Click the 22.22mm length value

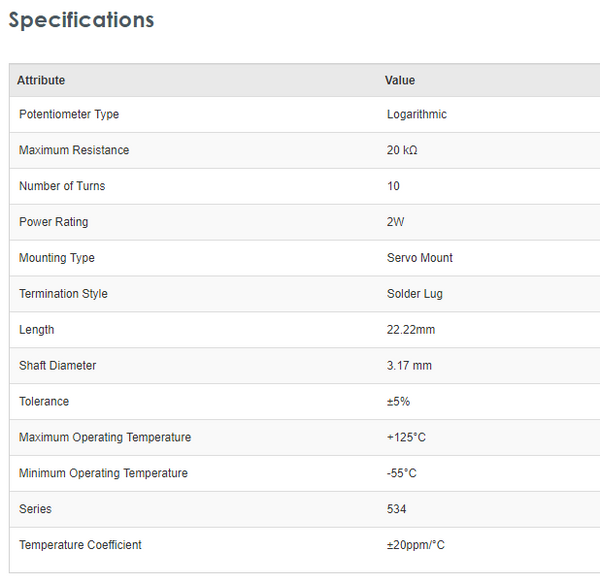[411, 330]
